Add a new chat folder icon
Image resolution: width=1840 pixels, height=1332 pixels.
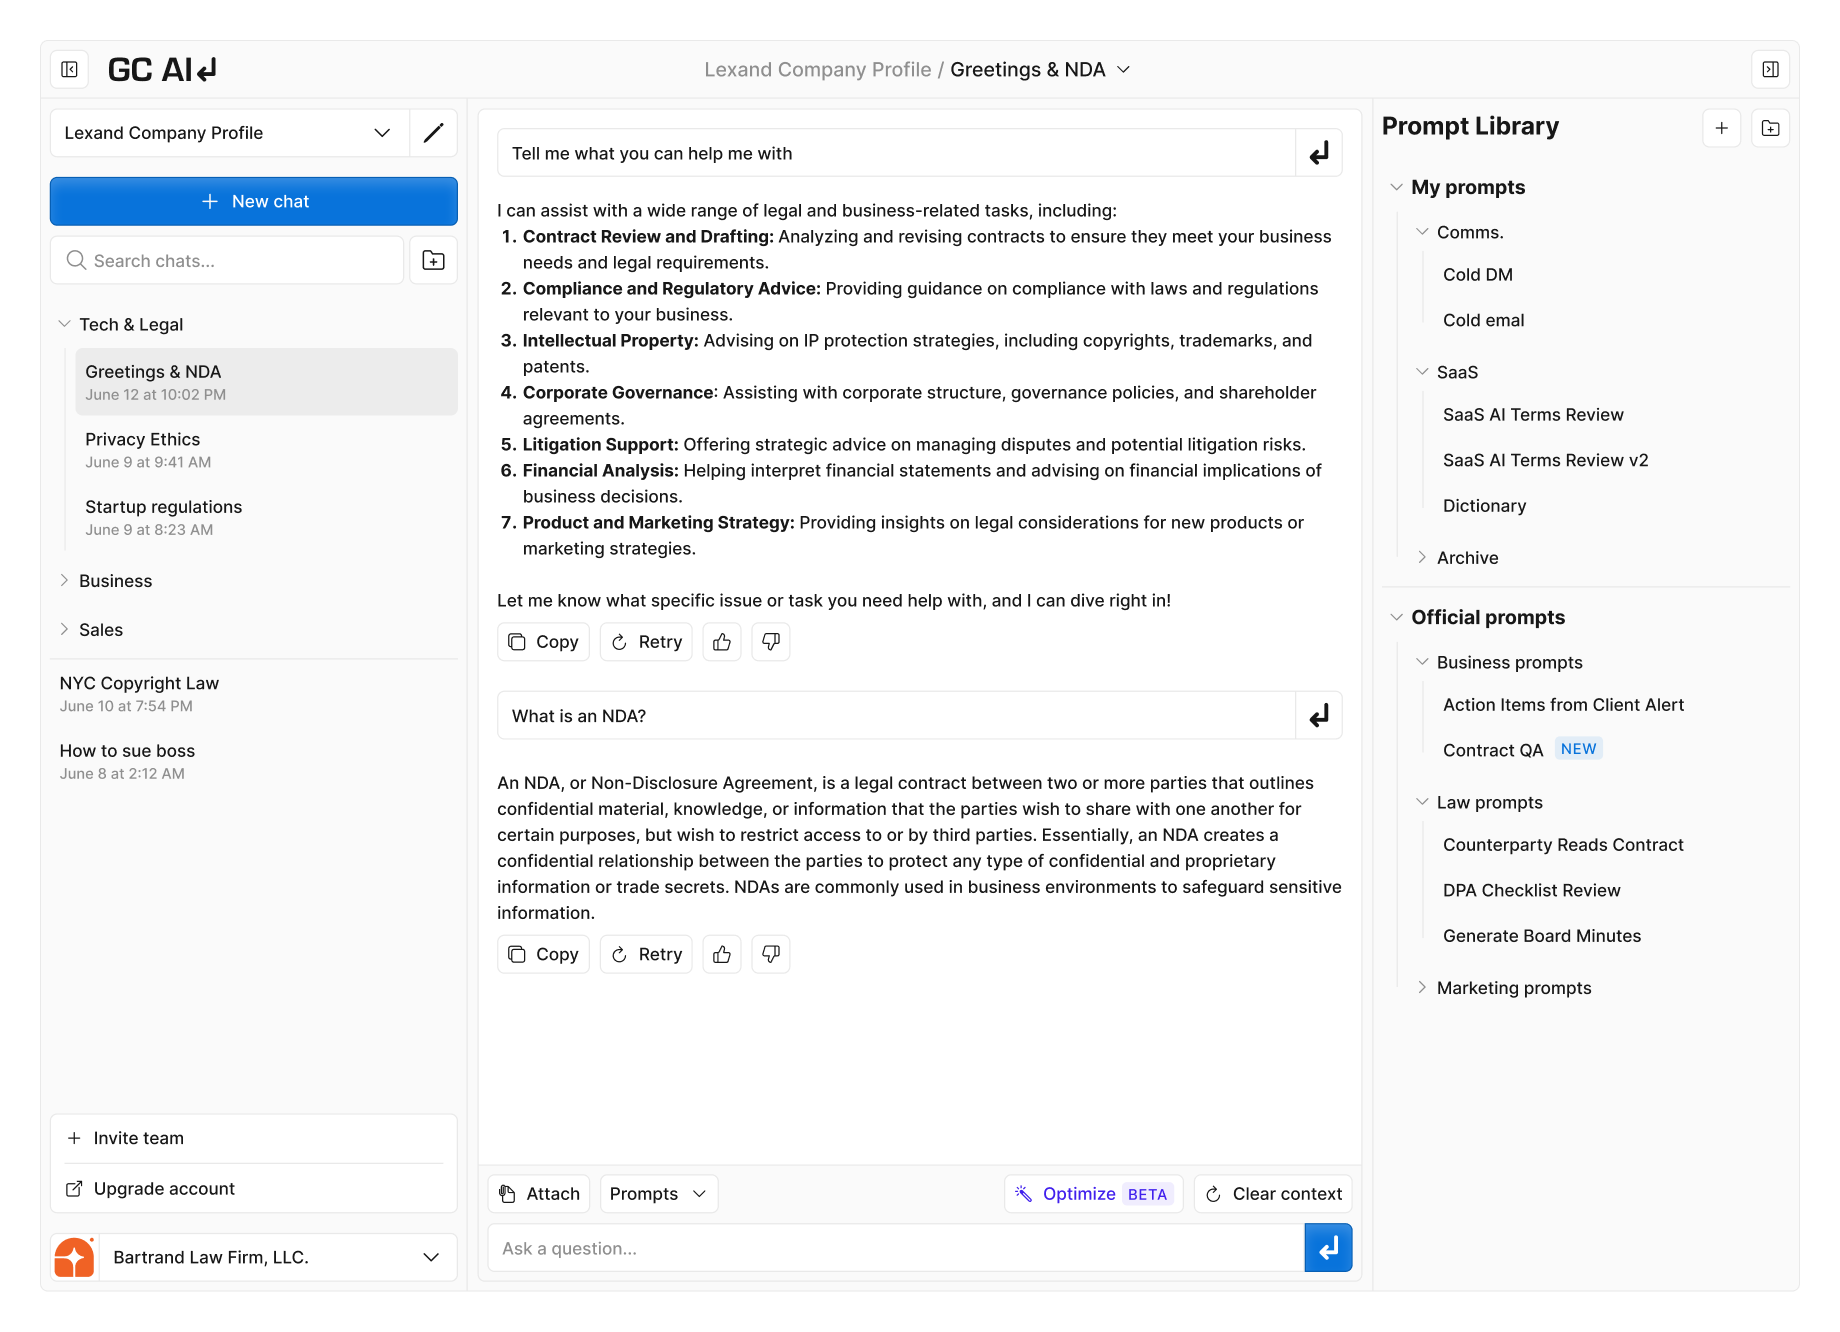433,260
